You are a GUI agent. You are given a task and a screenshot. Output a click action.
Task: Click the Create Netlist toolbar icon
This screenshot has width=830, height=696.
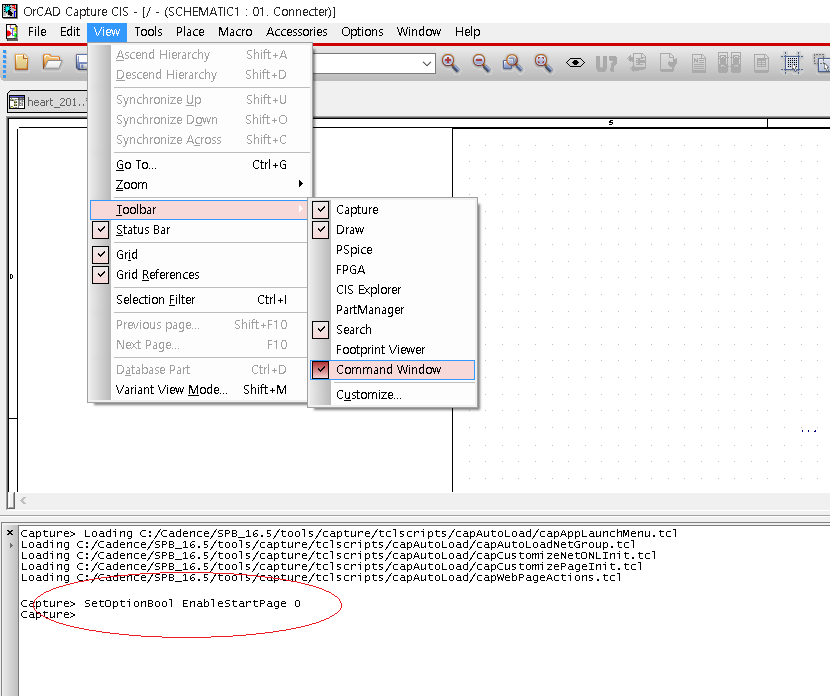(699, 63)
